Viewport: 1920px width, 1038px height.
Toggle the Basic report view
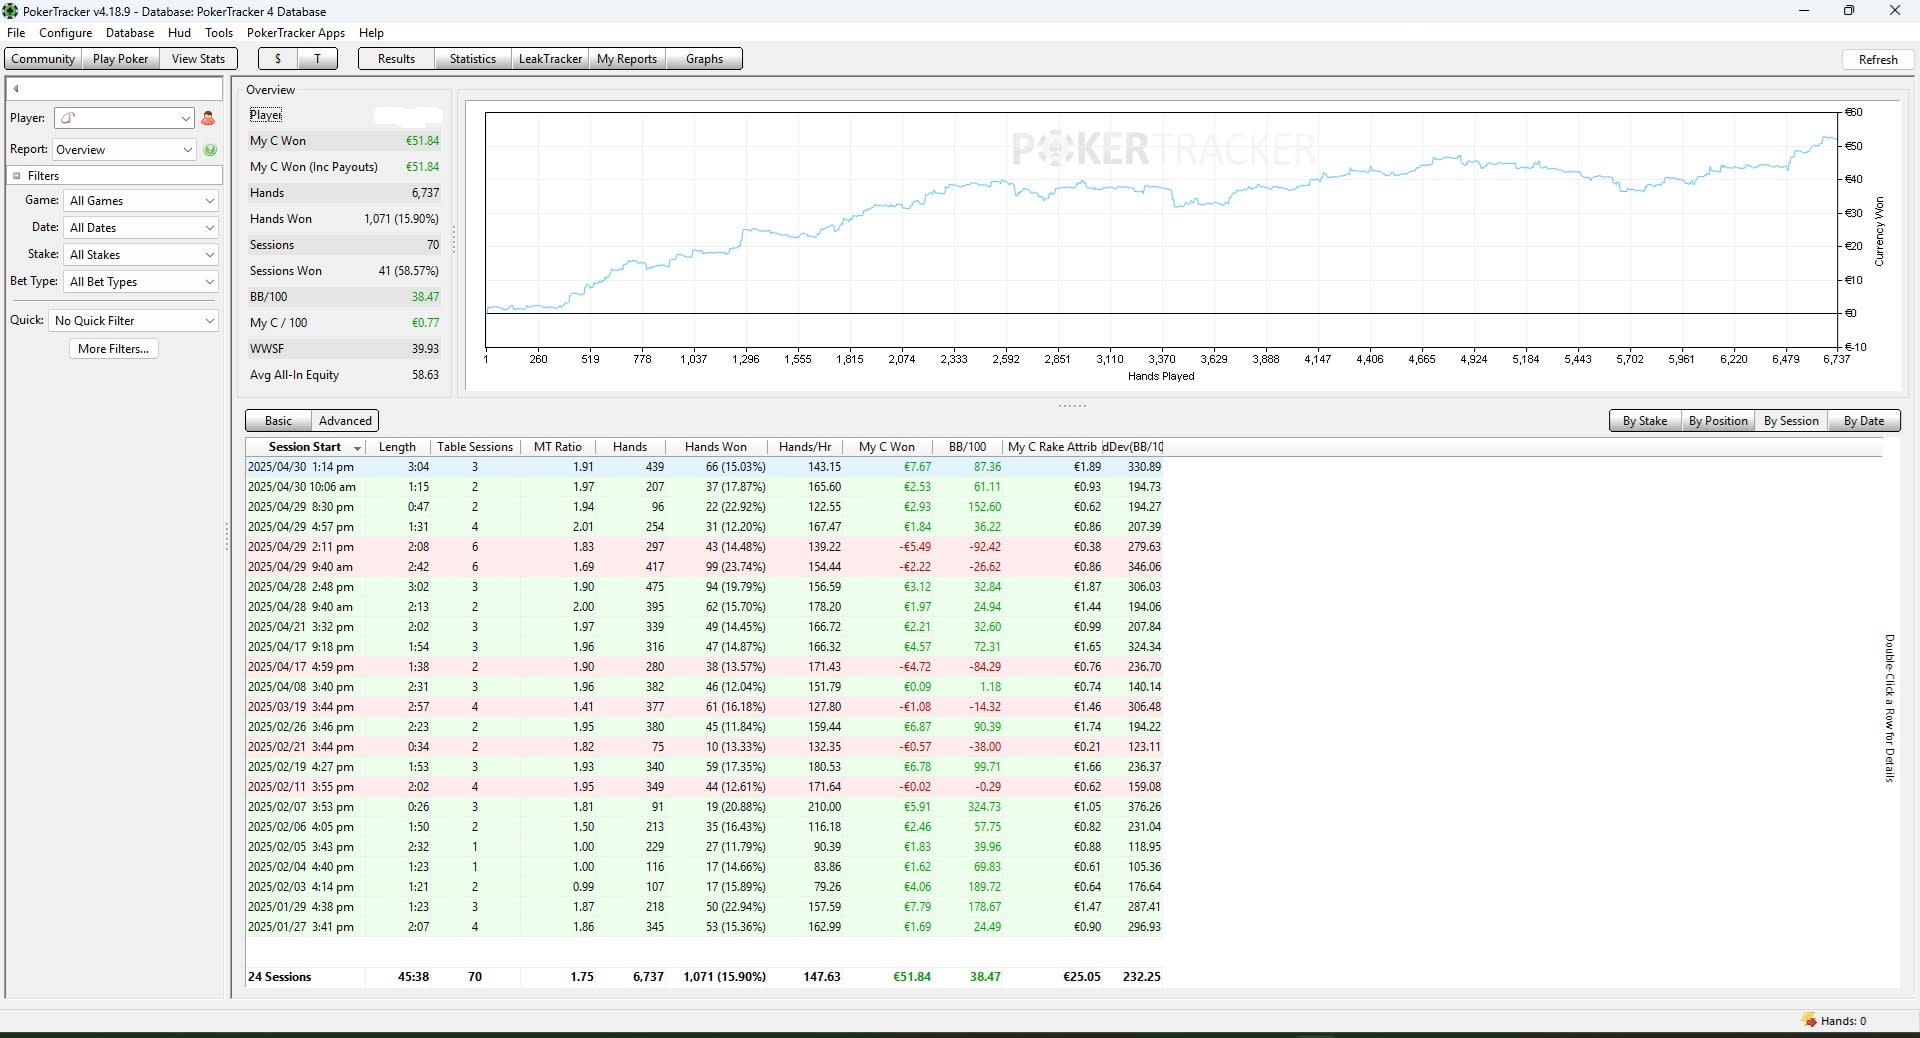tap(279, 421)
